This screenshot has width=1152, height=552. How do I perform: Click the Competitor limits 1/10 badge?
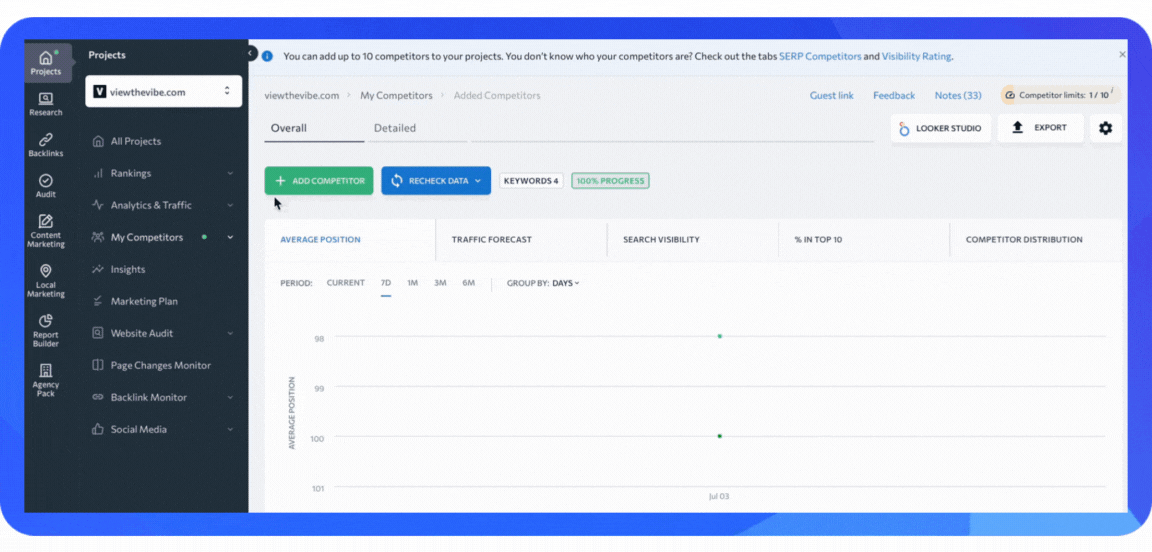point(1061,95)
